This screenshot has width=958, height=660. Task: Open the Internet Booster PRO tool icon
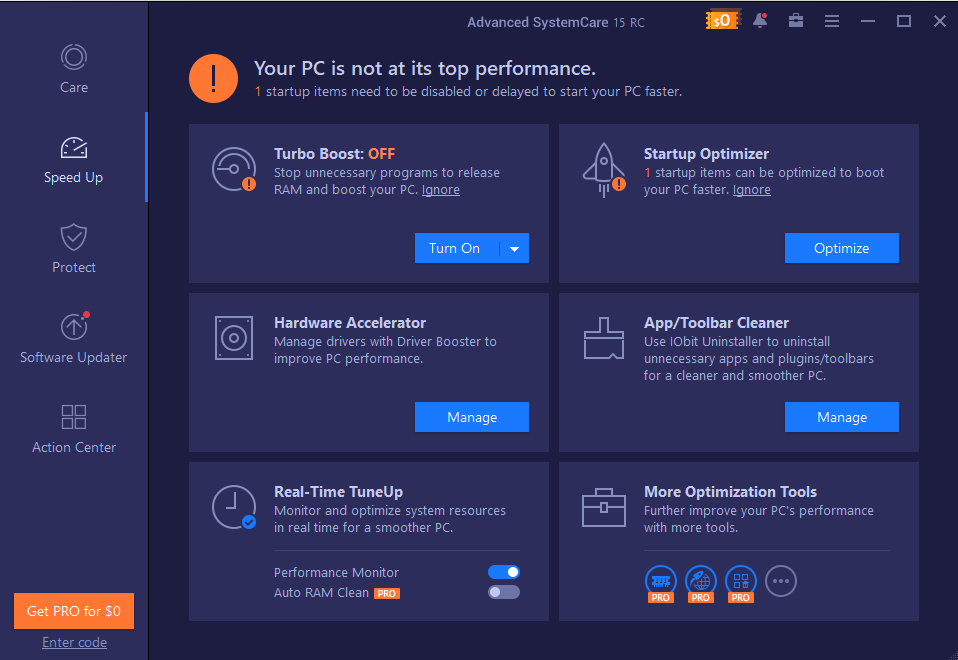point(701,584)
